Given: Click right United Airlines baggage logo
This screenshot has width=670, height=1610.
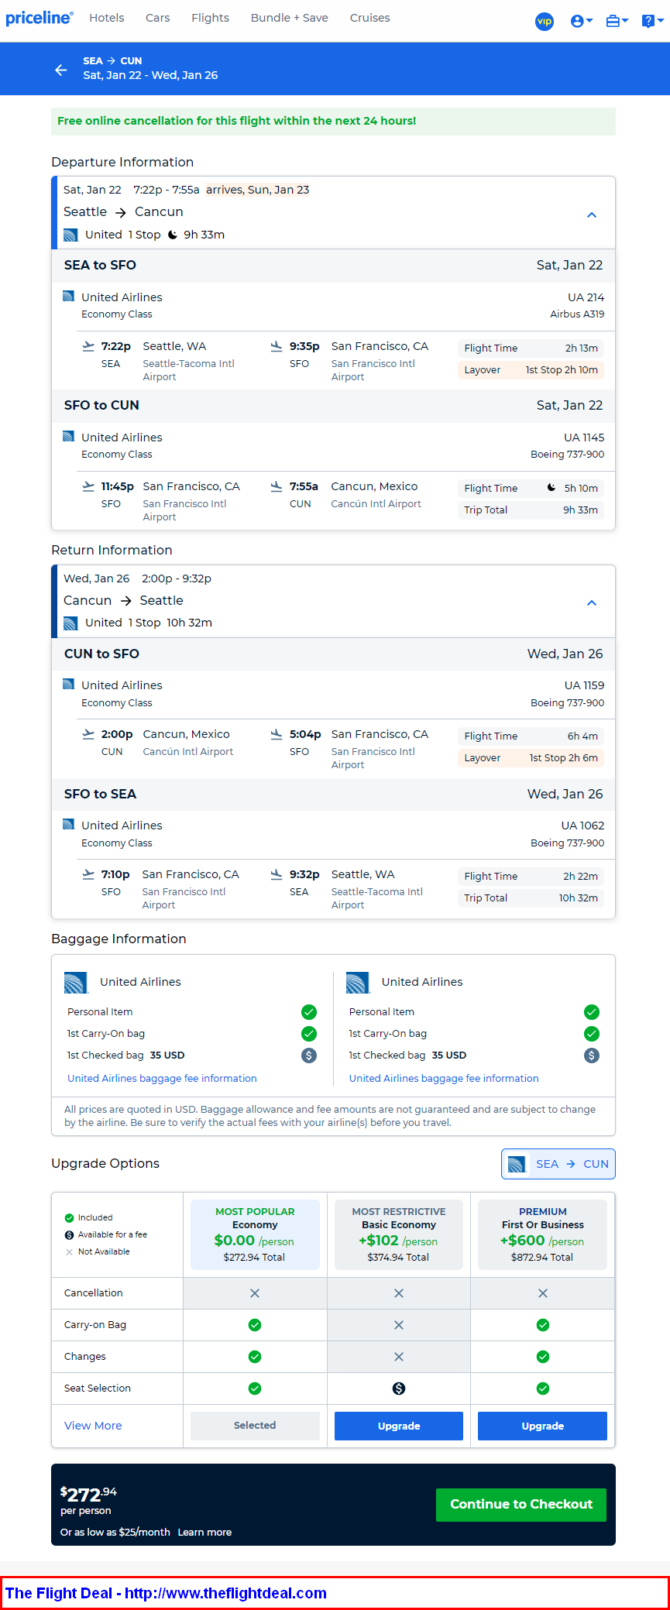Looking at the screenshot, I should coord(357,983).
